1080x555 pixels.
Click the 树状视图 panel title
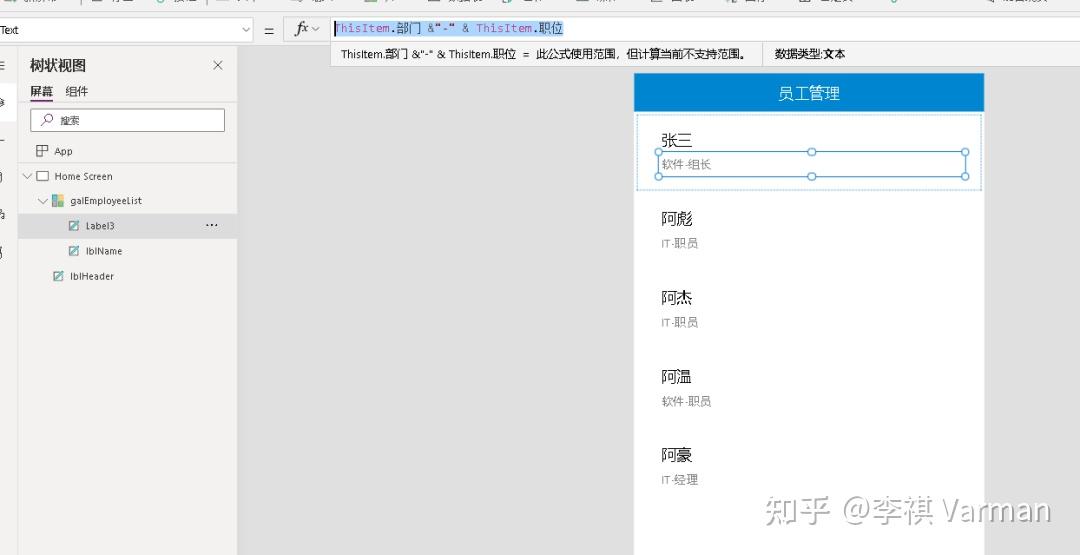(58, 65)
